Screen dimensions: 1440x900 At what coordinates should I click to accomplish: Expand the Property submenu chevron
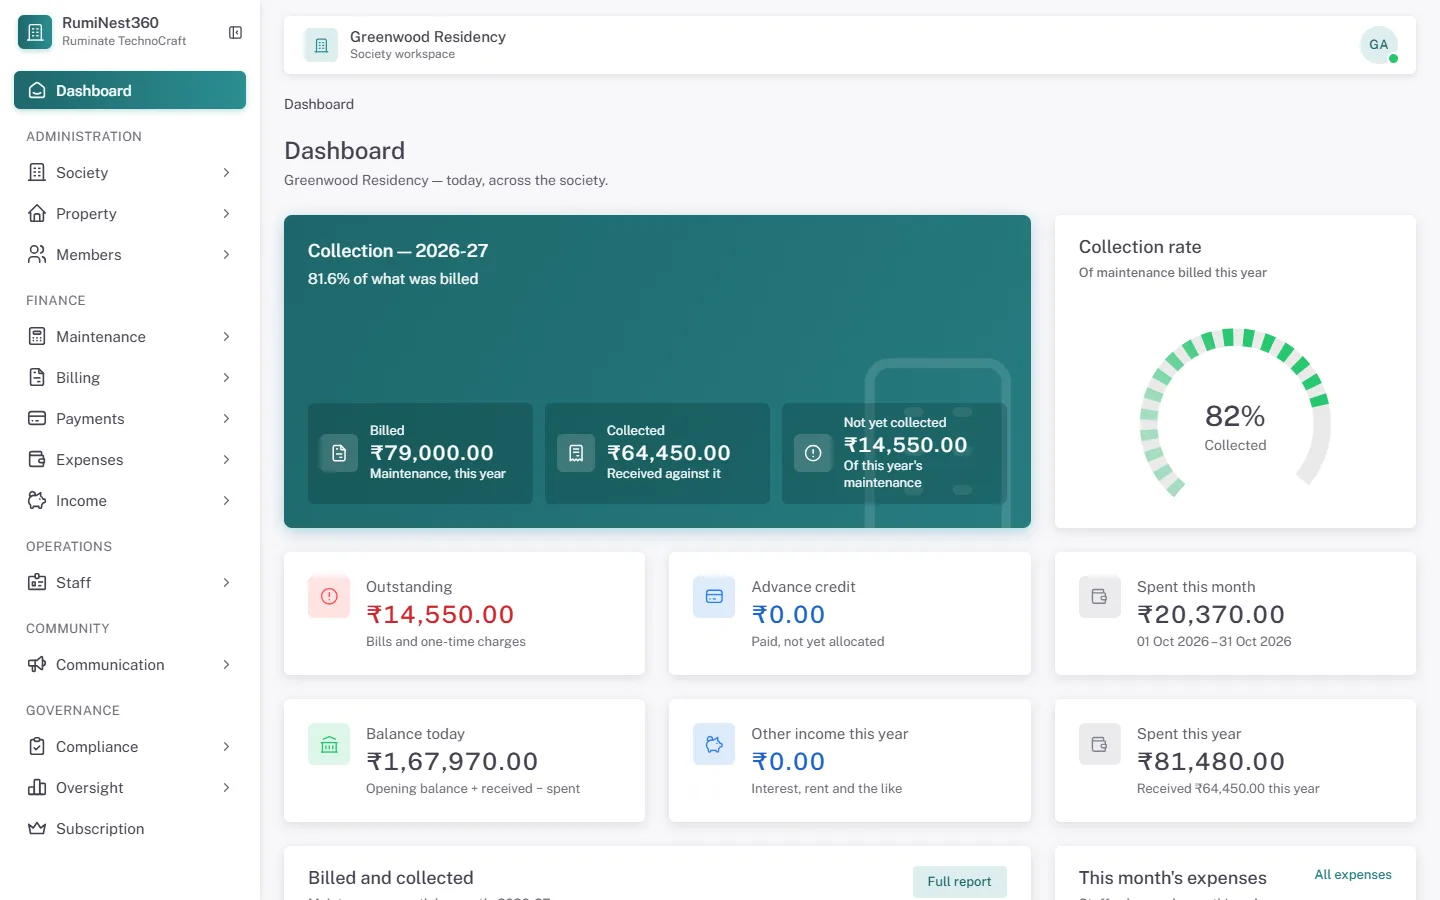(226, 213)
